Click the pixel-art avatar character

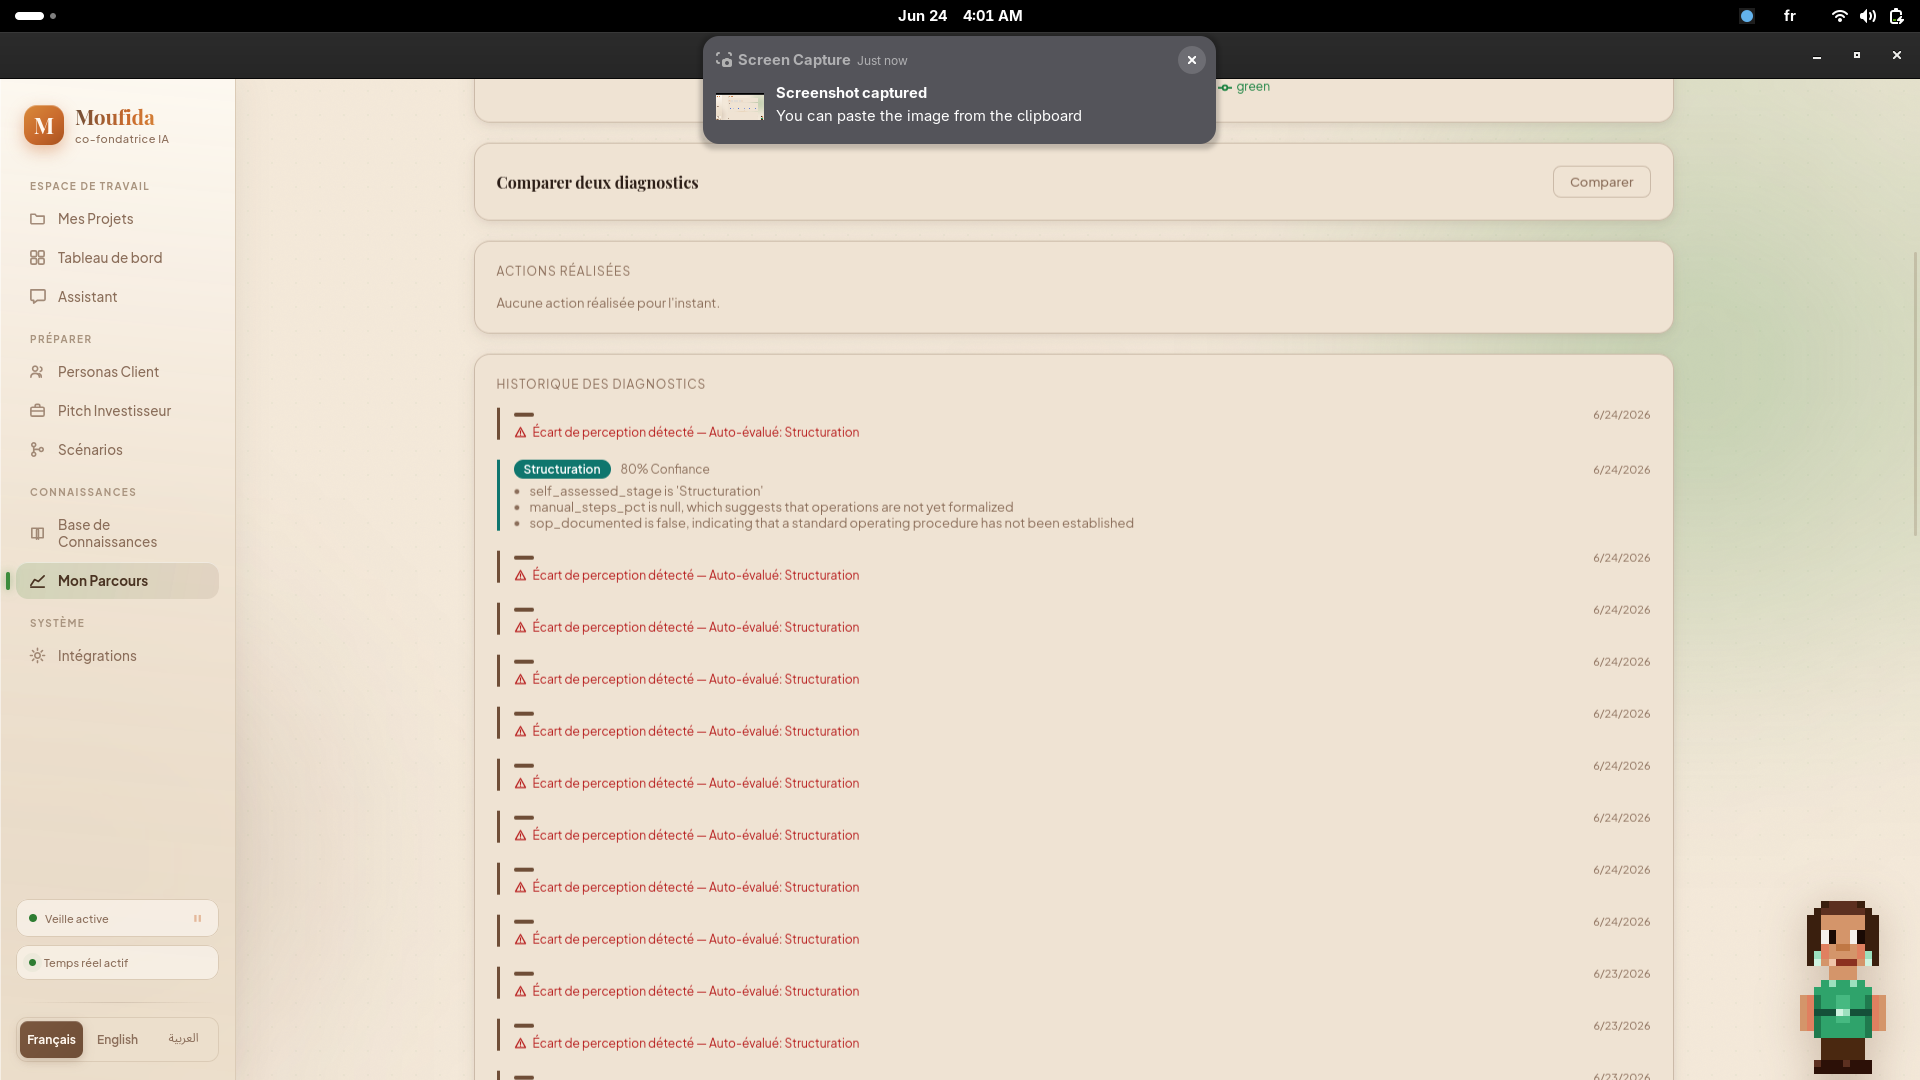[x=1842, y=987]
